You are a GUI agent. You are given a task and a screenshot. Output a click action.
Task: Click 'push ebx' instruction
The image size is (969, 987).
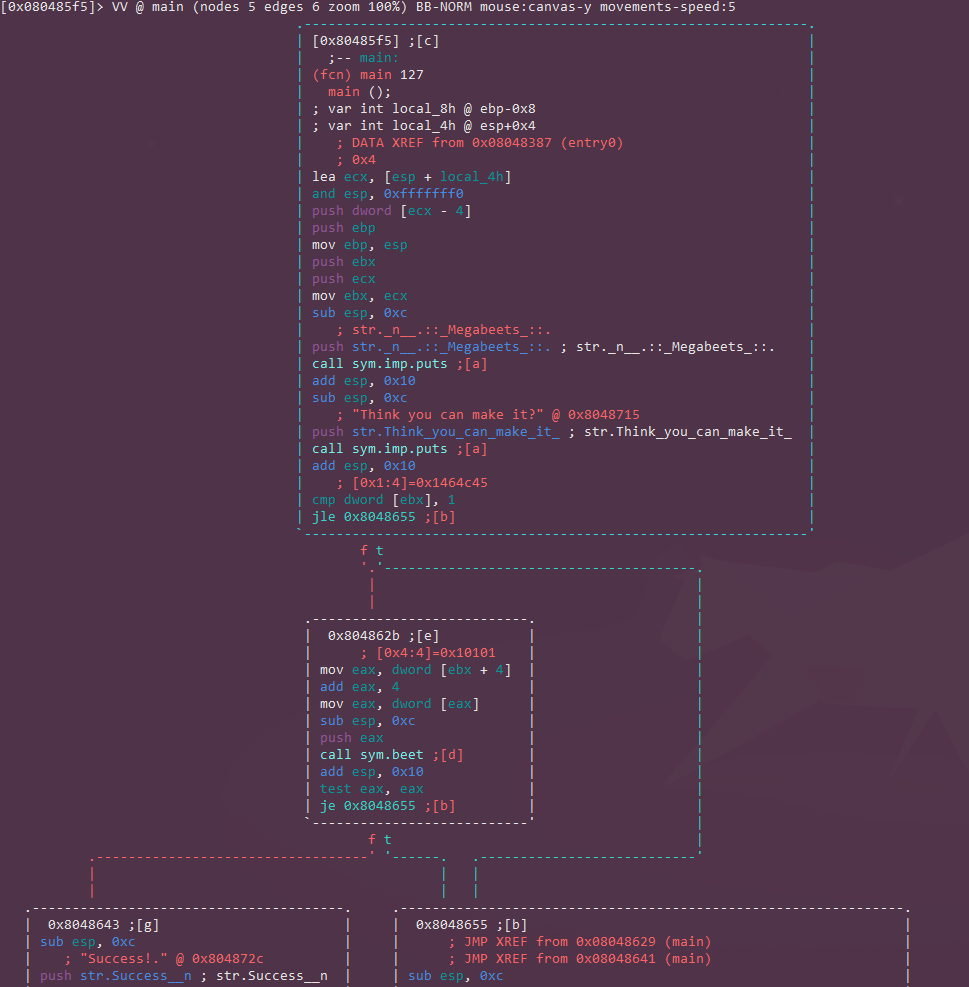coord(344,262)
